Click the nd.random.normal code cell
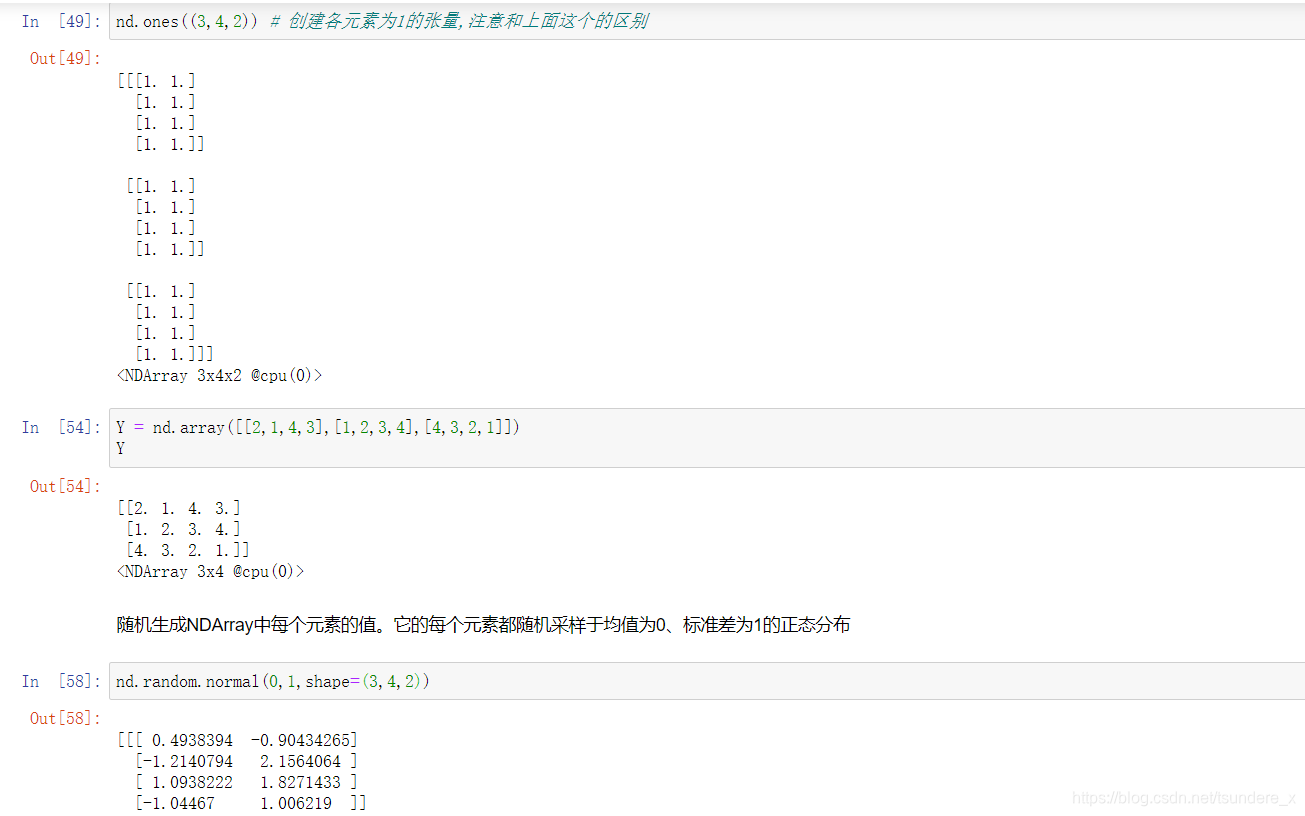The height and width of the screenshot is (816, 1305). click(x=706, y=681)
